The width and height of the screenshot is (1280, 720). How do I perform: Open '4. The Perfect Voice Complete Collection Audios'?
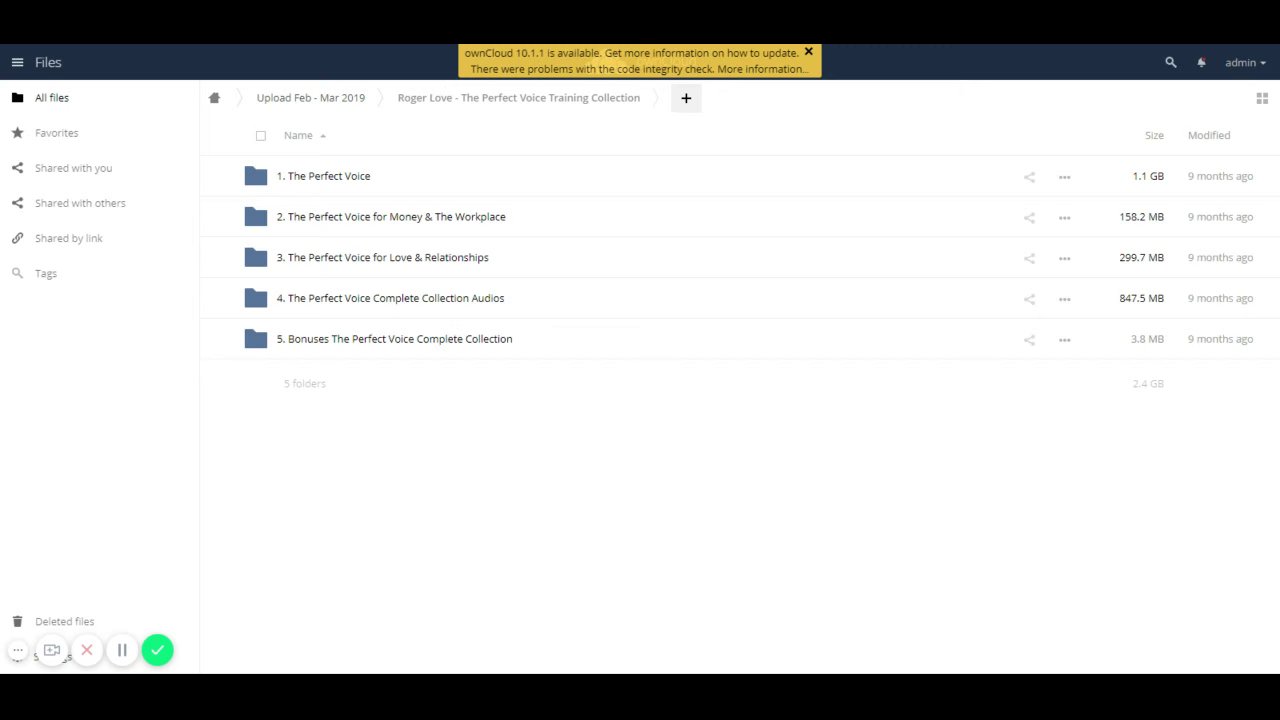click(x=390, y=298)
